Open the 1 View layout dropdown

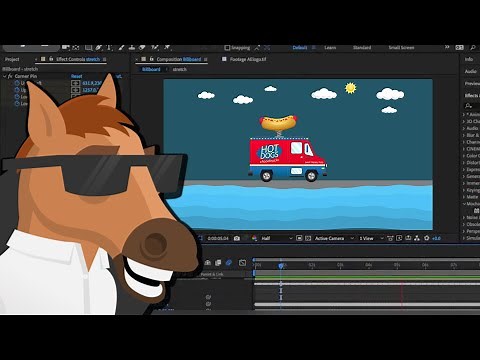point(371,238)
